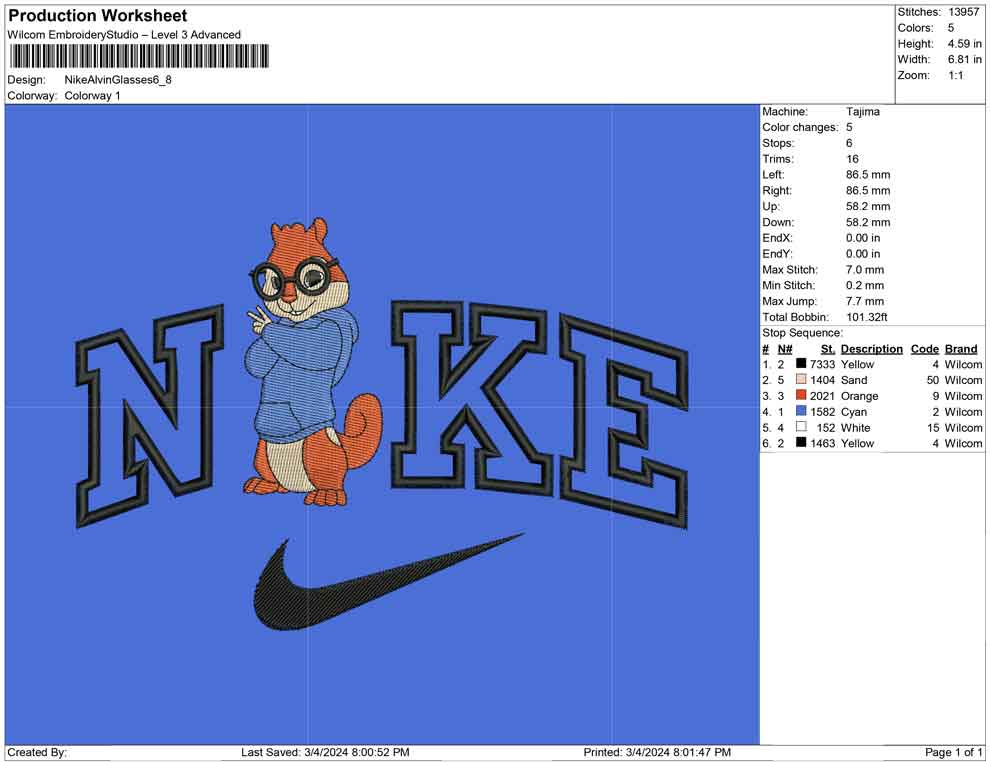Screen dimensions: 990x762
Task: Click 'Last Saved: 3/4/2024 8:00:52 PM'
Action: coord(325,752)
